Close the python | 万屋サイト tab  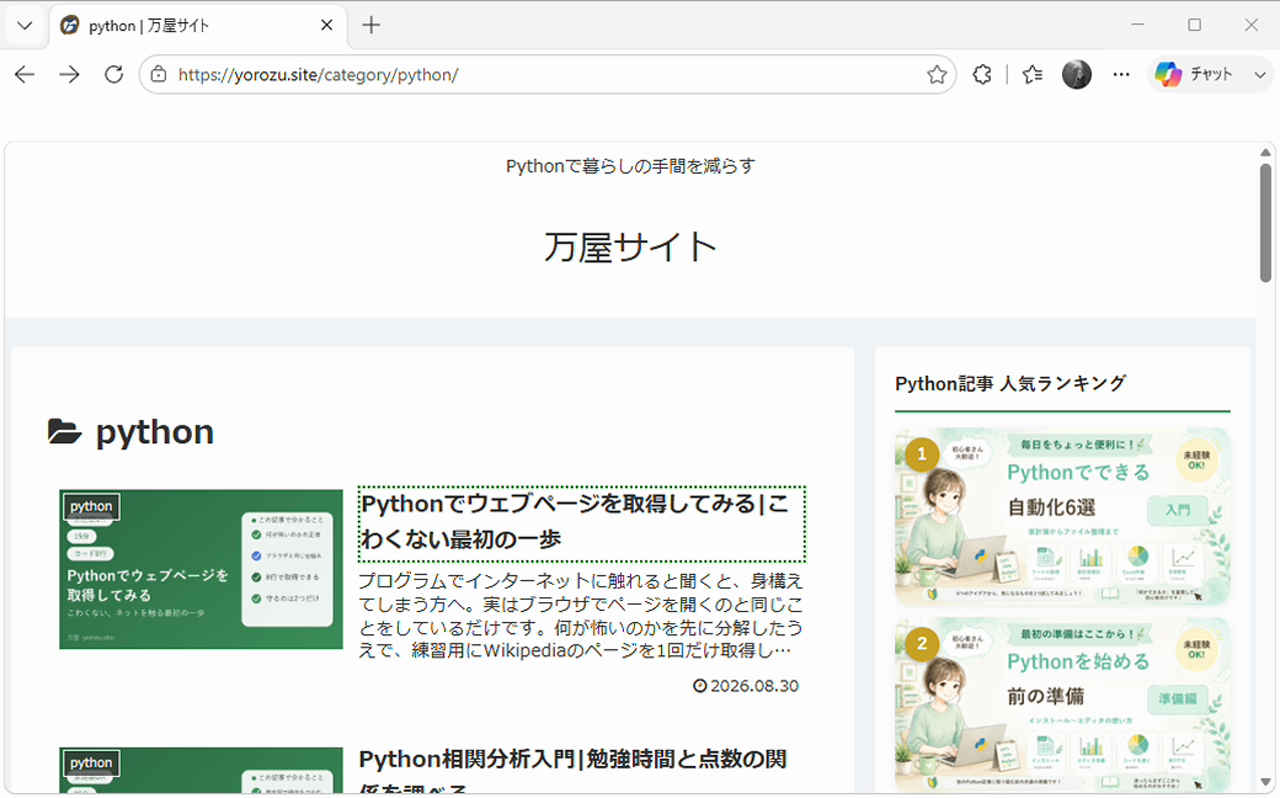click(x=326, y=26)
